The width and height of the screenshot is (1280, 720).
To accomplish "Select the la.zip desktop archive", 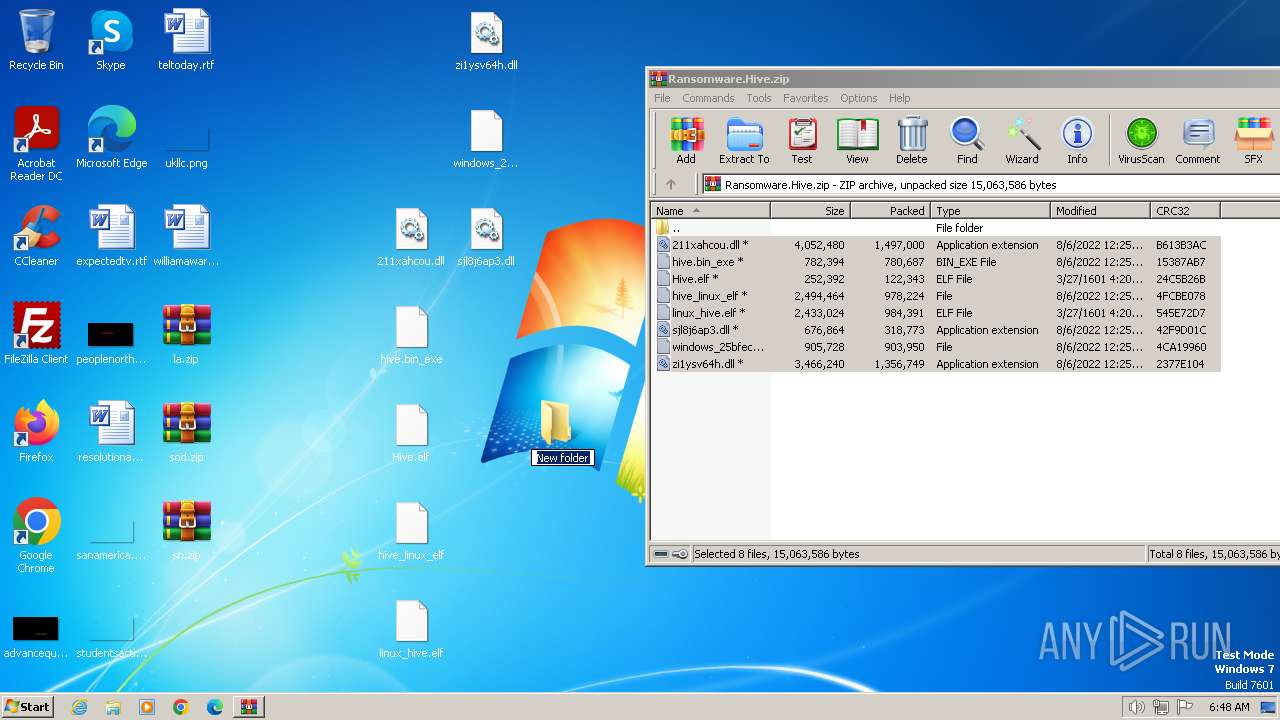I will 186,334.
